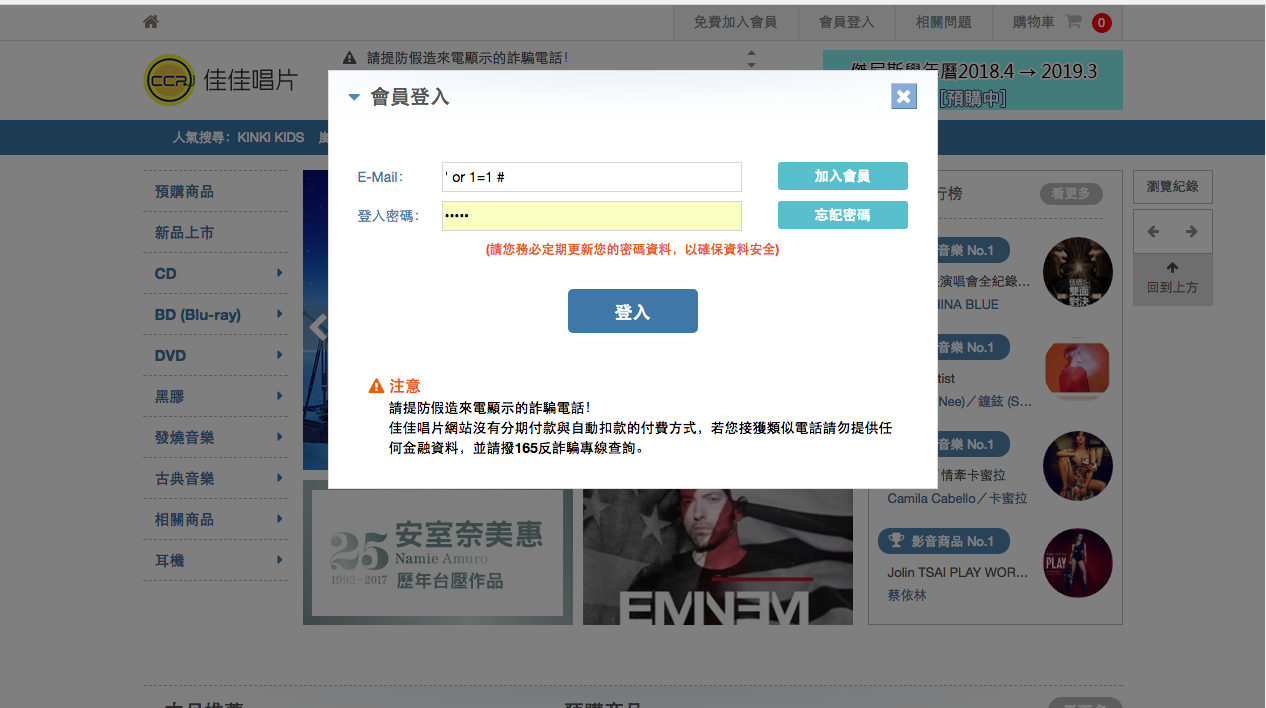Open 購物車 top menu item
The image size is (1266, 708).
pos(1033,22)
